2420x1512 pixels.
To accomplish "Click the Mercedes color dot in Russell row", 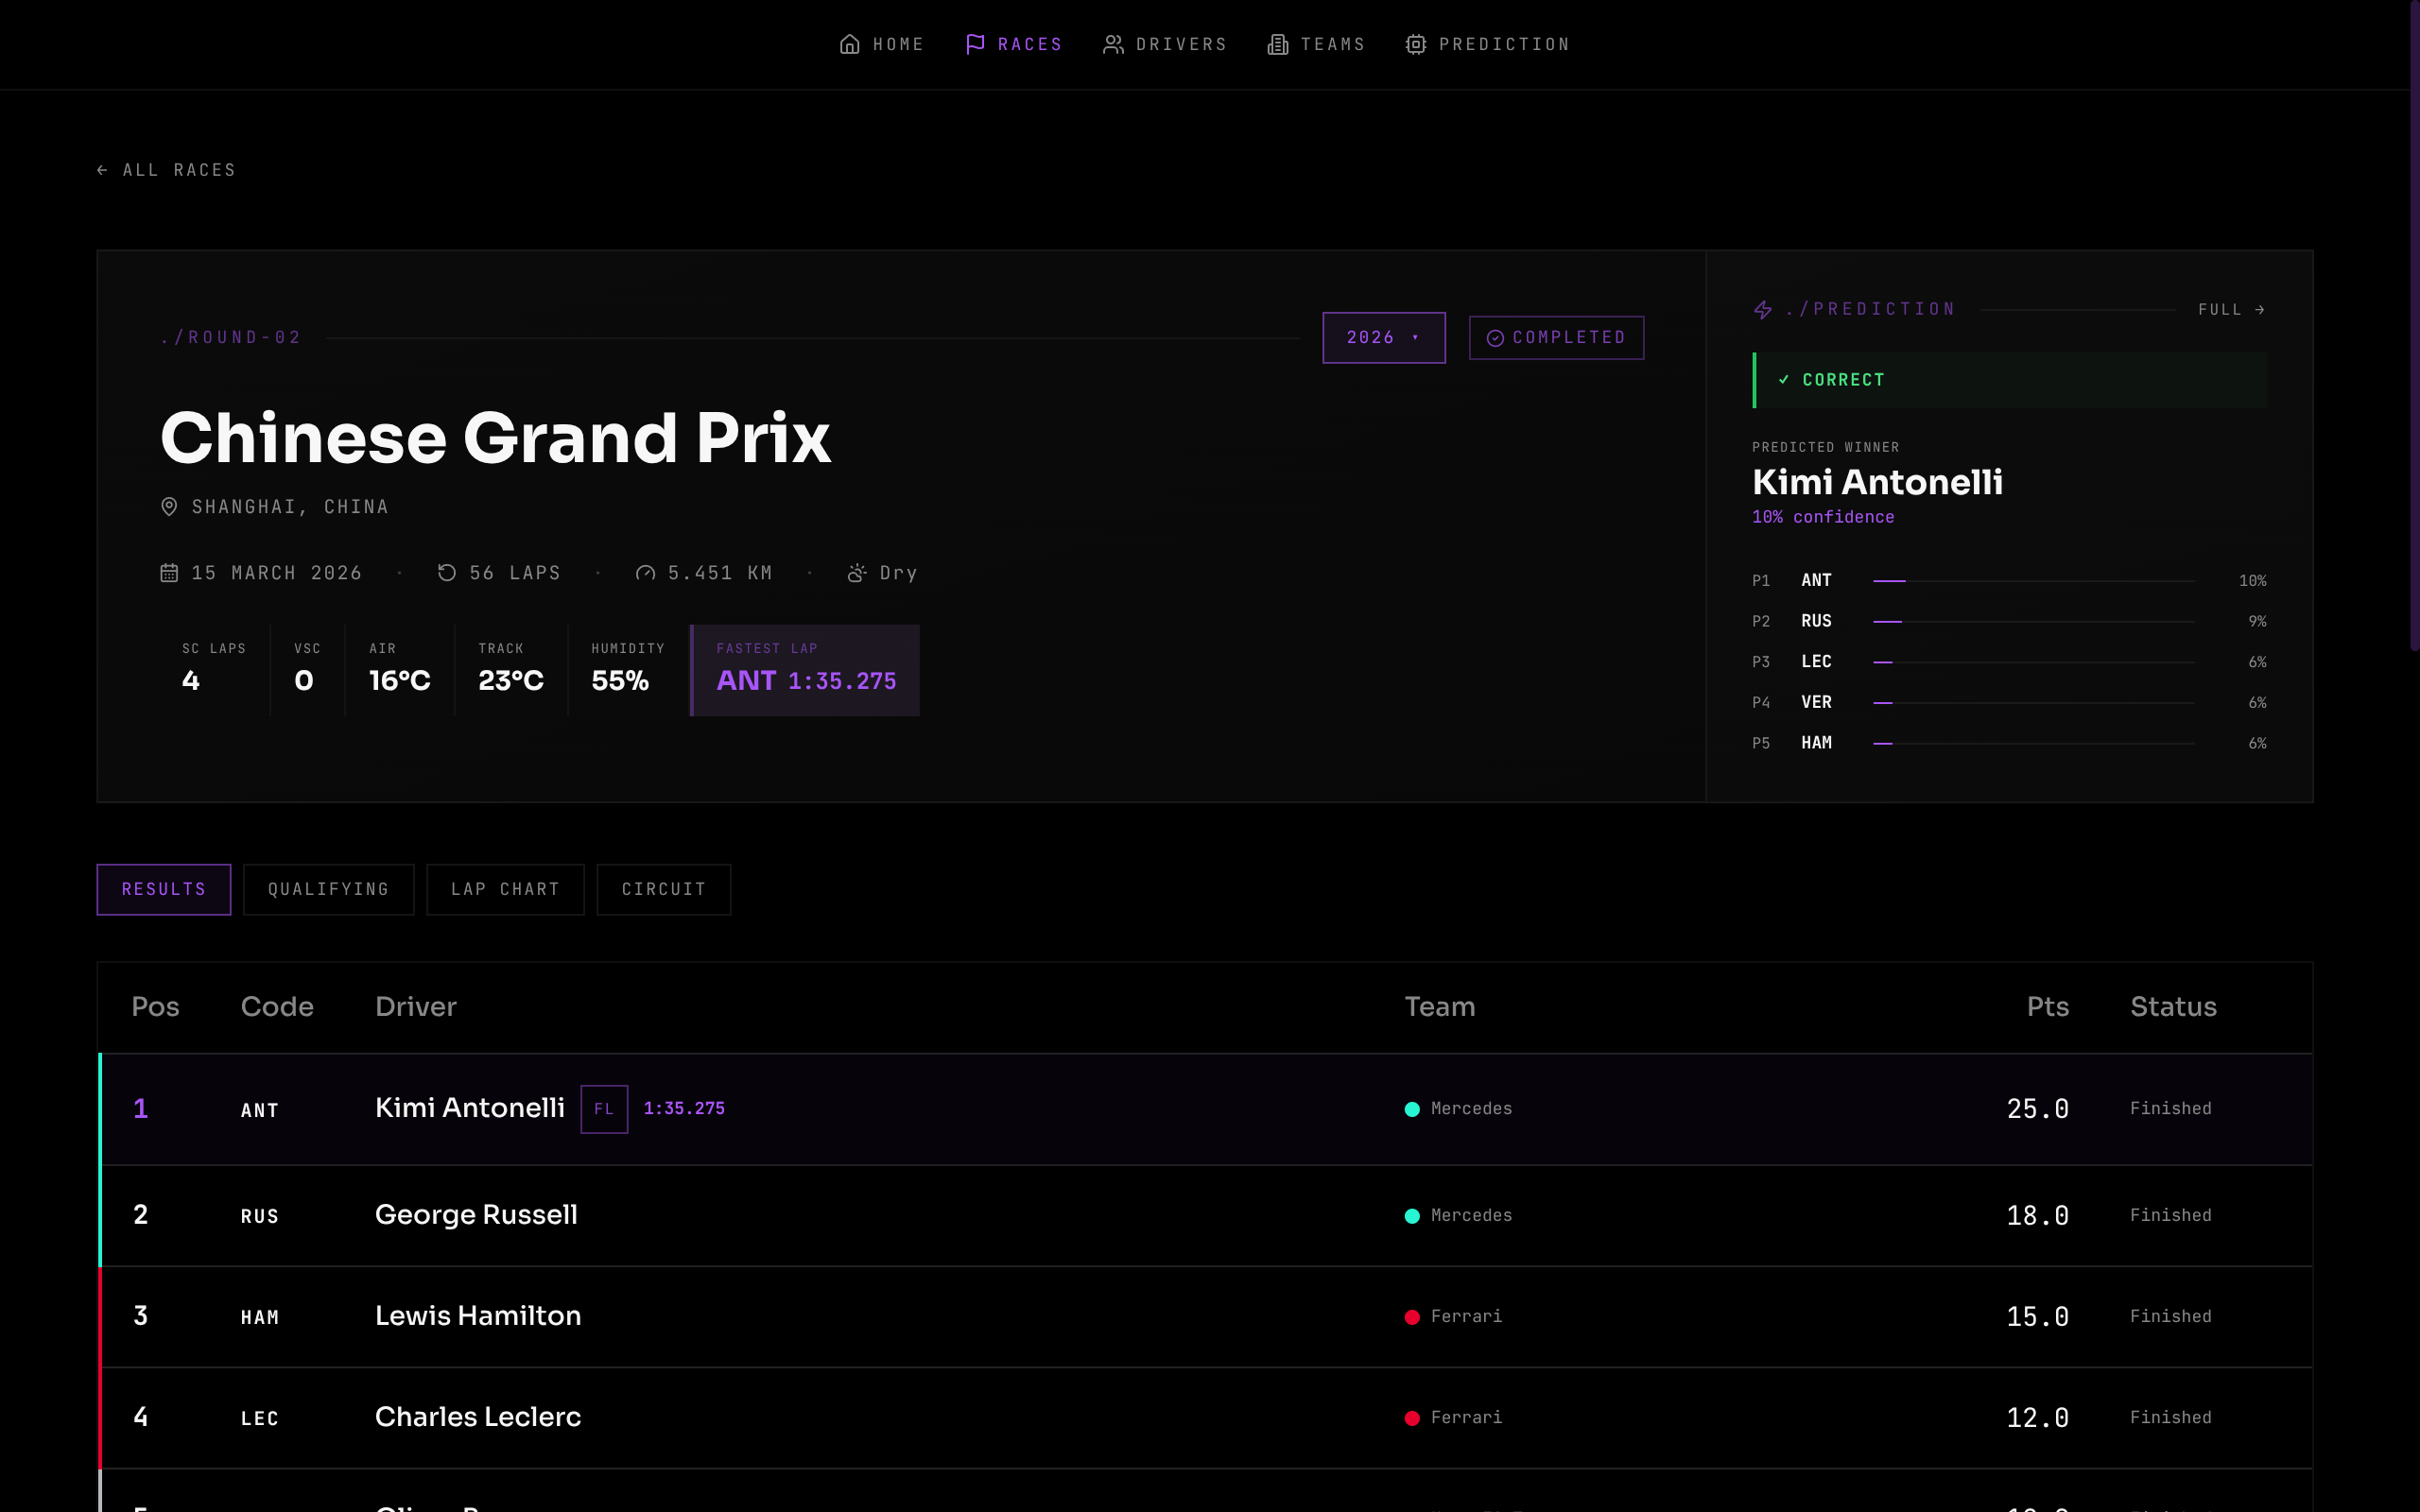I will 1412,1216.
